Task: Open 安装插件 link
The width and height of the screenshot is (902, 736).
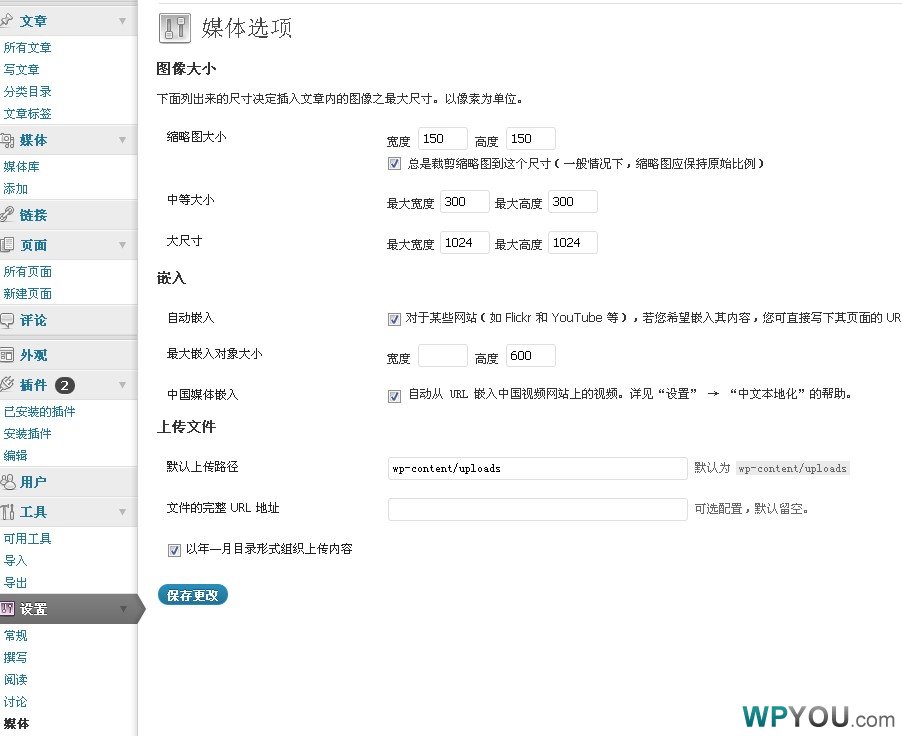Action: tap(28, 433)
